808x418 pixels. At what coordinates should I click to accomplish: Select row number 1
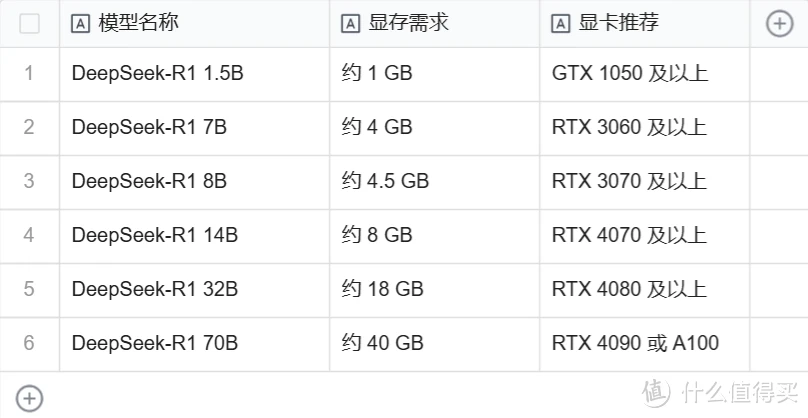click(x=29, y=73)
